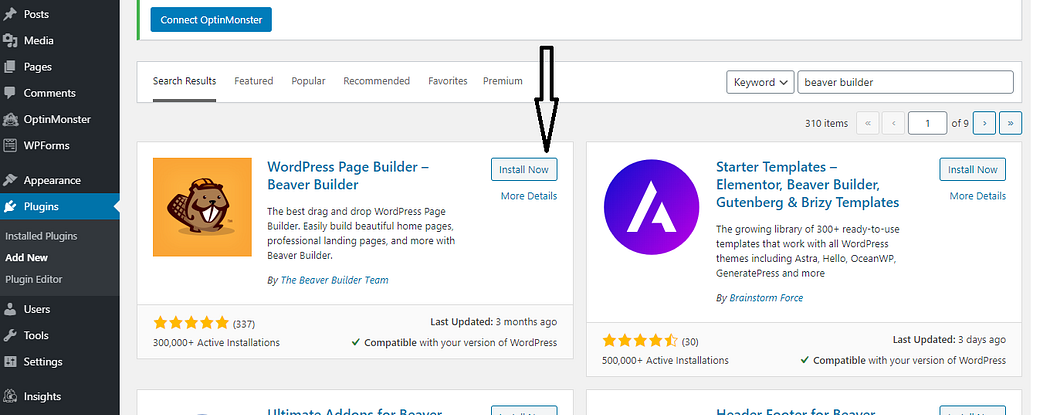Screen dimensions: 1050x415
Task: Open the Keyword search type dropdown
Action: pyautogui.click(x=760, y=82)
